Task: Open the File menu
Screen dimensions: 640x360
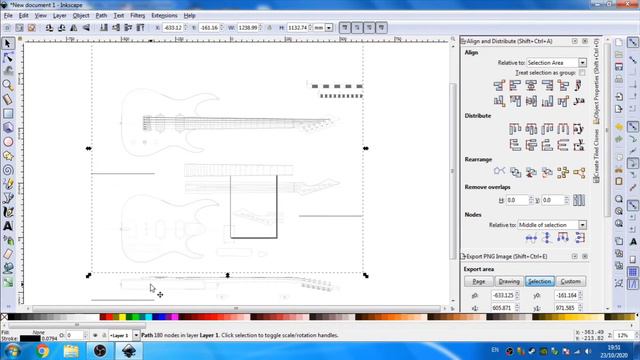Action: pyautogui.click(x=8, y=16)
